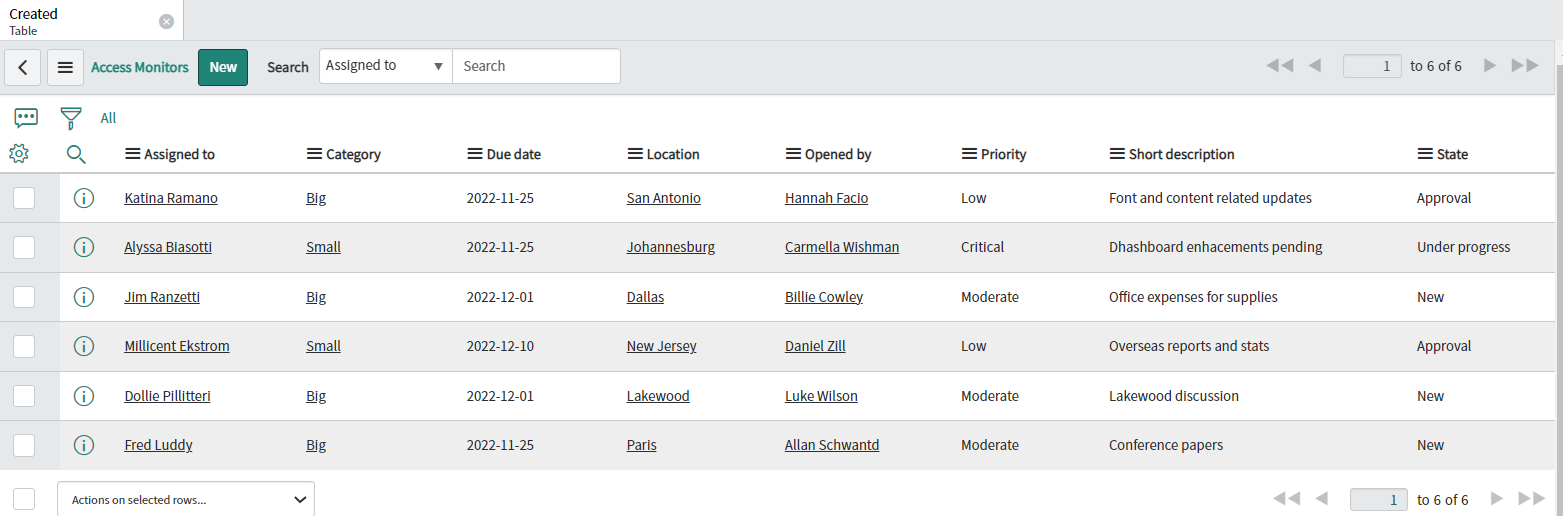Screen dimensions: 1563x516
Task: Preview Katina Ramano record info icon
Action: click(x=84, y=198)
